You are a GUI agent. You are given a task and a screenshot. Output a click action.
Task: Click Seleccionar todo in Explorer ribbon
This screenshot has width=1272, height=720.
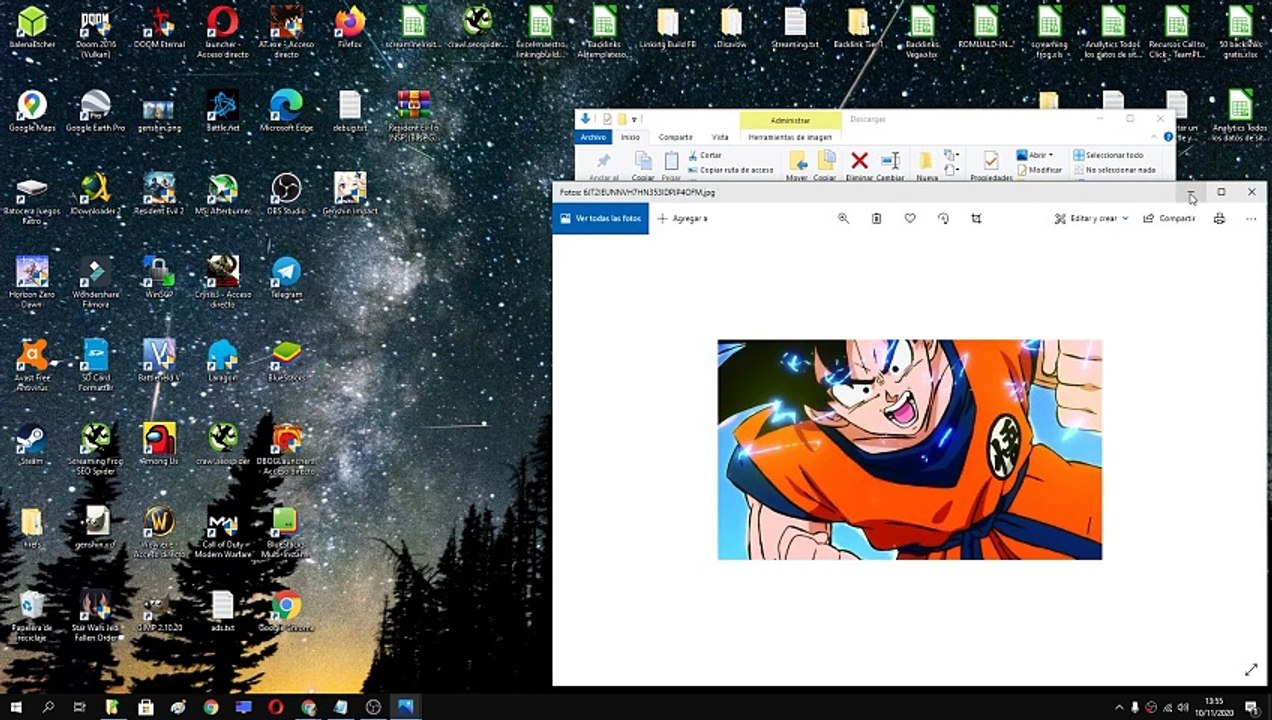click(x=1108, y=155)
